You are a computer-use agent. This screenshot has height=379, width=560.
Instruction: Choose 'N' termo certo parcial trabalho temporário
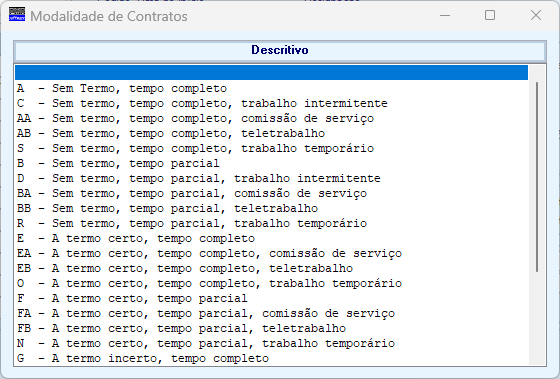pyautogui.click(x=271, y=343)
